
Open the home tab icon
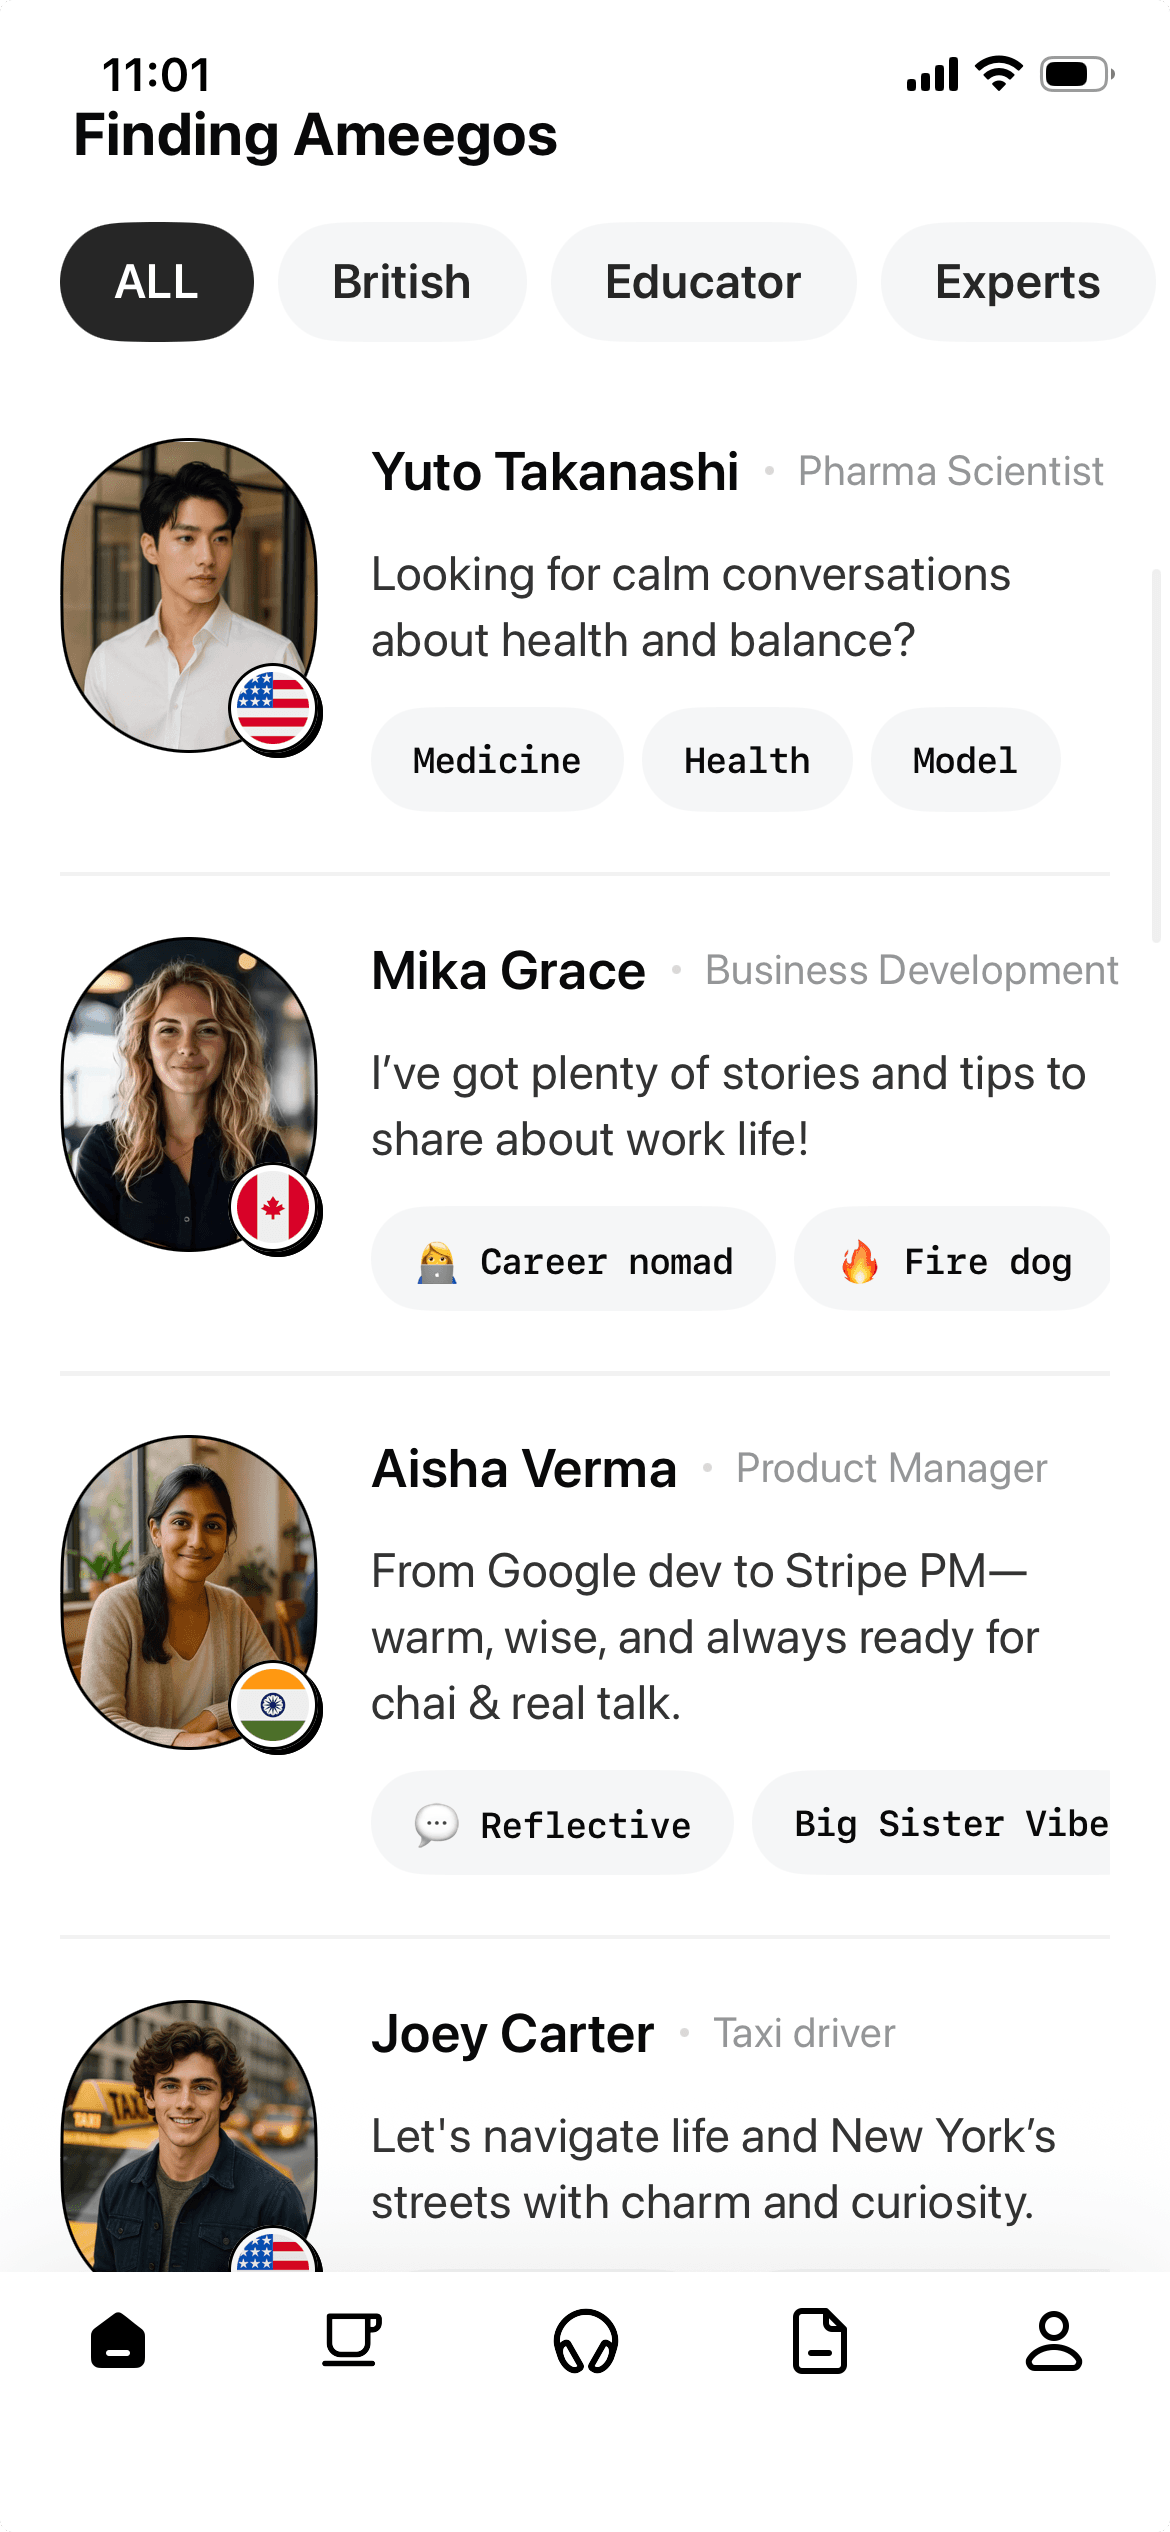tap(118, 2341)
